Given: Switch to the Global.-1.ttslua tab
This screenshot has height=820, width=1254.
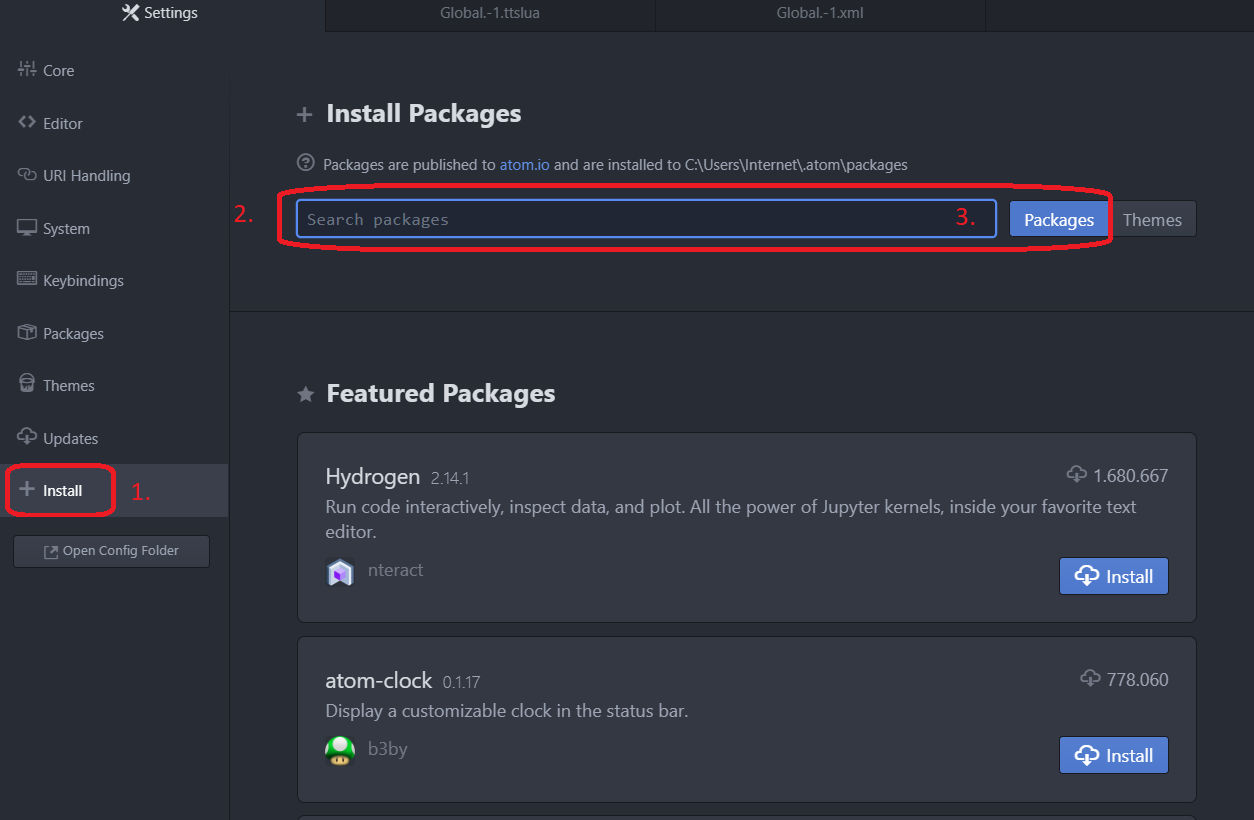Looking at the screenshot, I should tap(490, 14).
